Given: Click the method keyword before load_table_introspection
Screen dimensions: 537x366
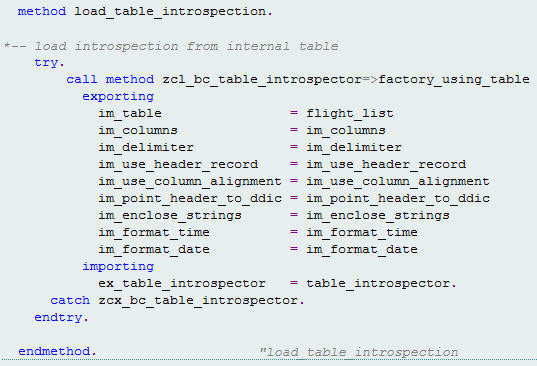Looking at the screenshot, I should tap(42, 11).
